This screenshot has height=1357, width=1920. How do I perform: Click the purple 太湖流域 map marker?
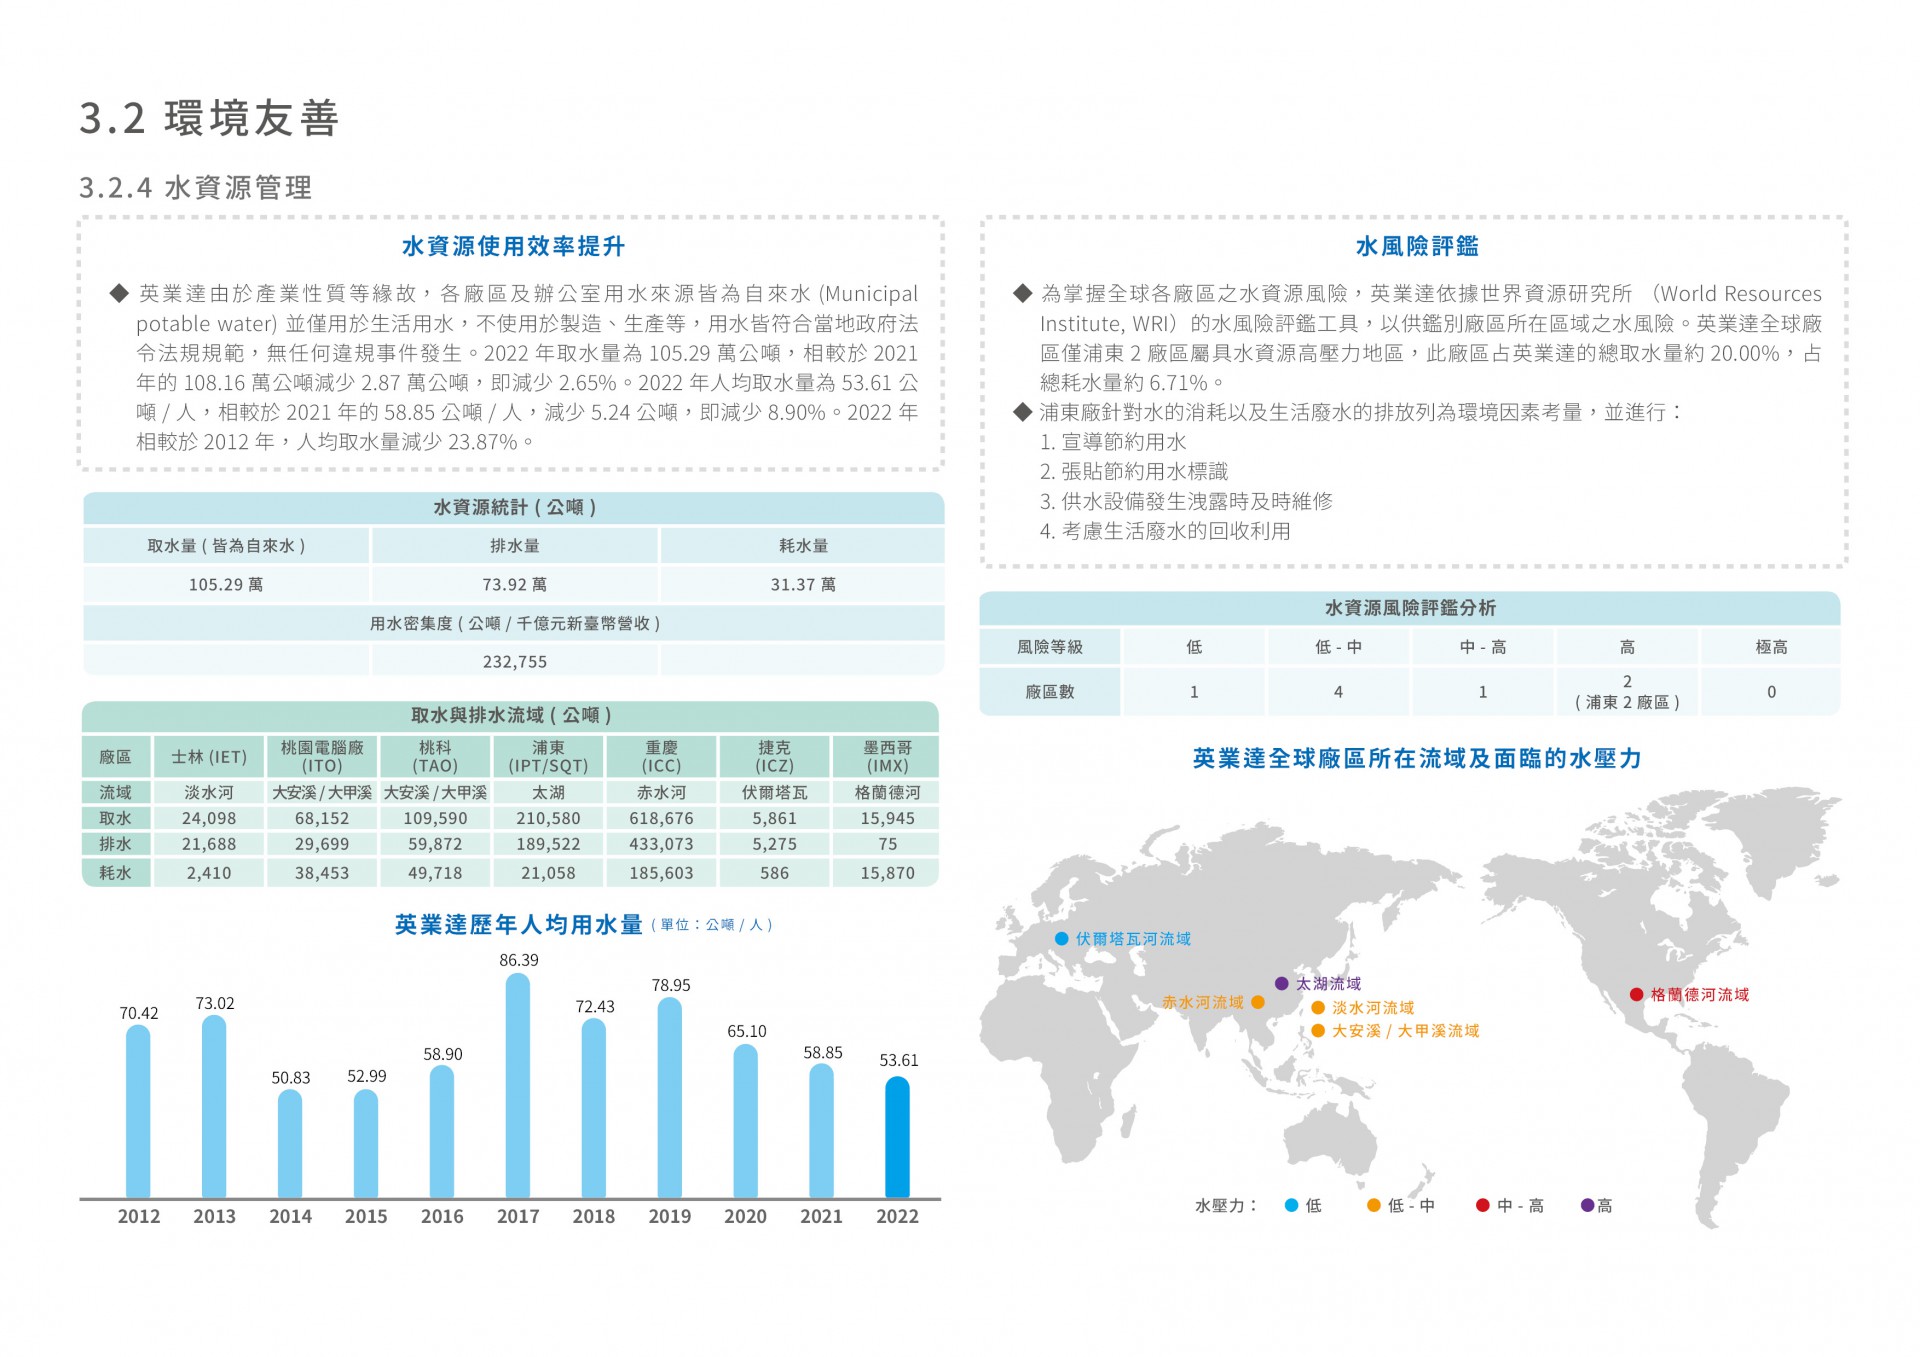[1282, 984]
